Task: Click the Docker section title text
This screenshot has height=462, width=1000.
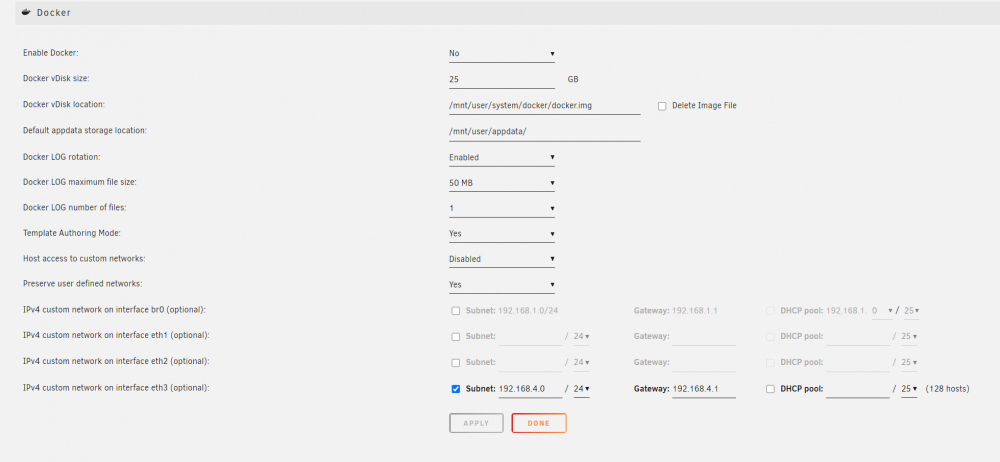Action: [x=54, y=13]
